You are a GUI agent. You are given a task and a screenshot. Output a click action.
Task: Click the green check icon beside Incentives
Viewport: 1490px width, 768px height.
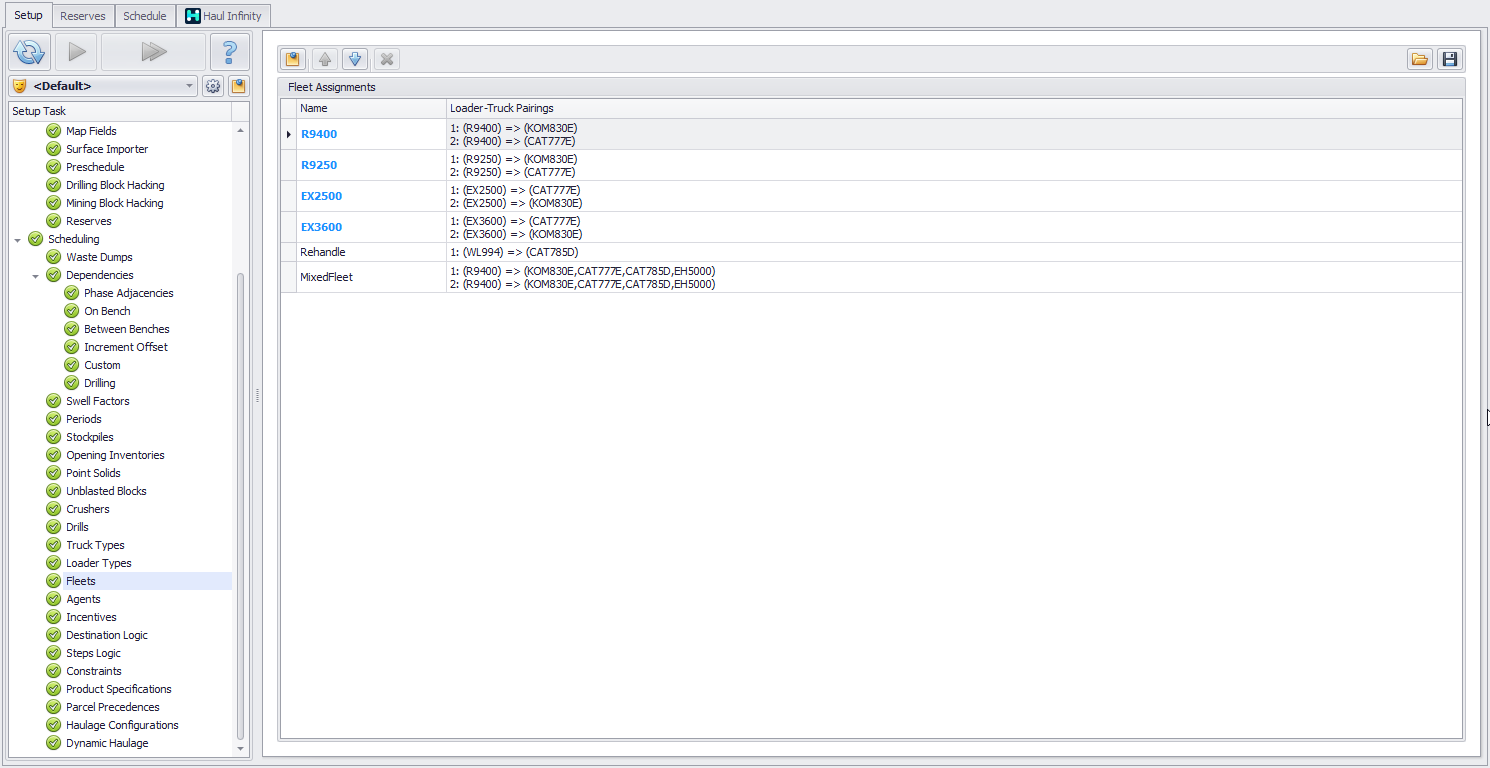click(x=54, y=617)
